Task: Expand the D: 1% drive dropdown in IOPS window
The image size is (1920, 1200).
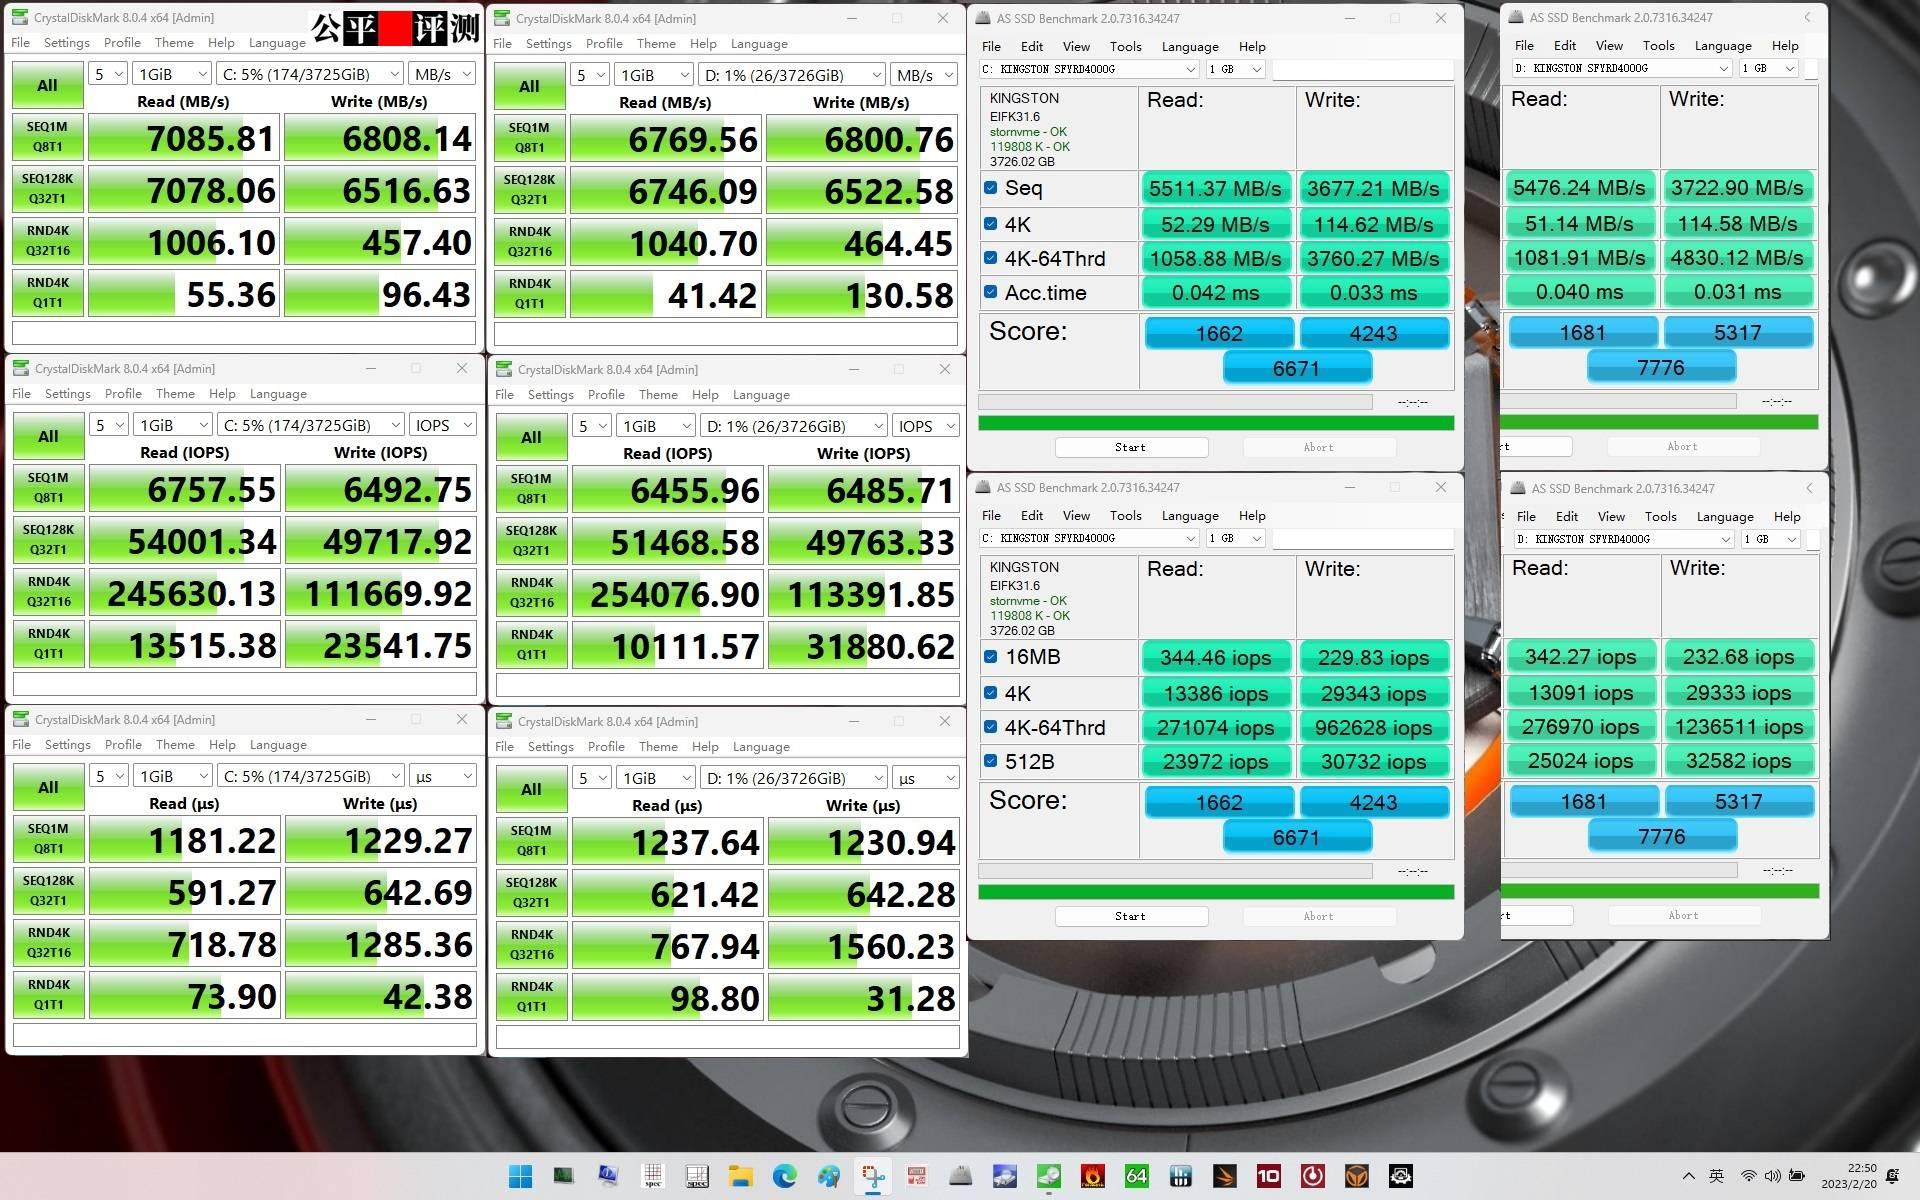Action: pos(792,426)
